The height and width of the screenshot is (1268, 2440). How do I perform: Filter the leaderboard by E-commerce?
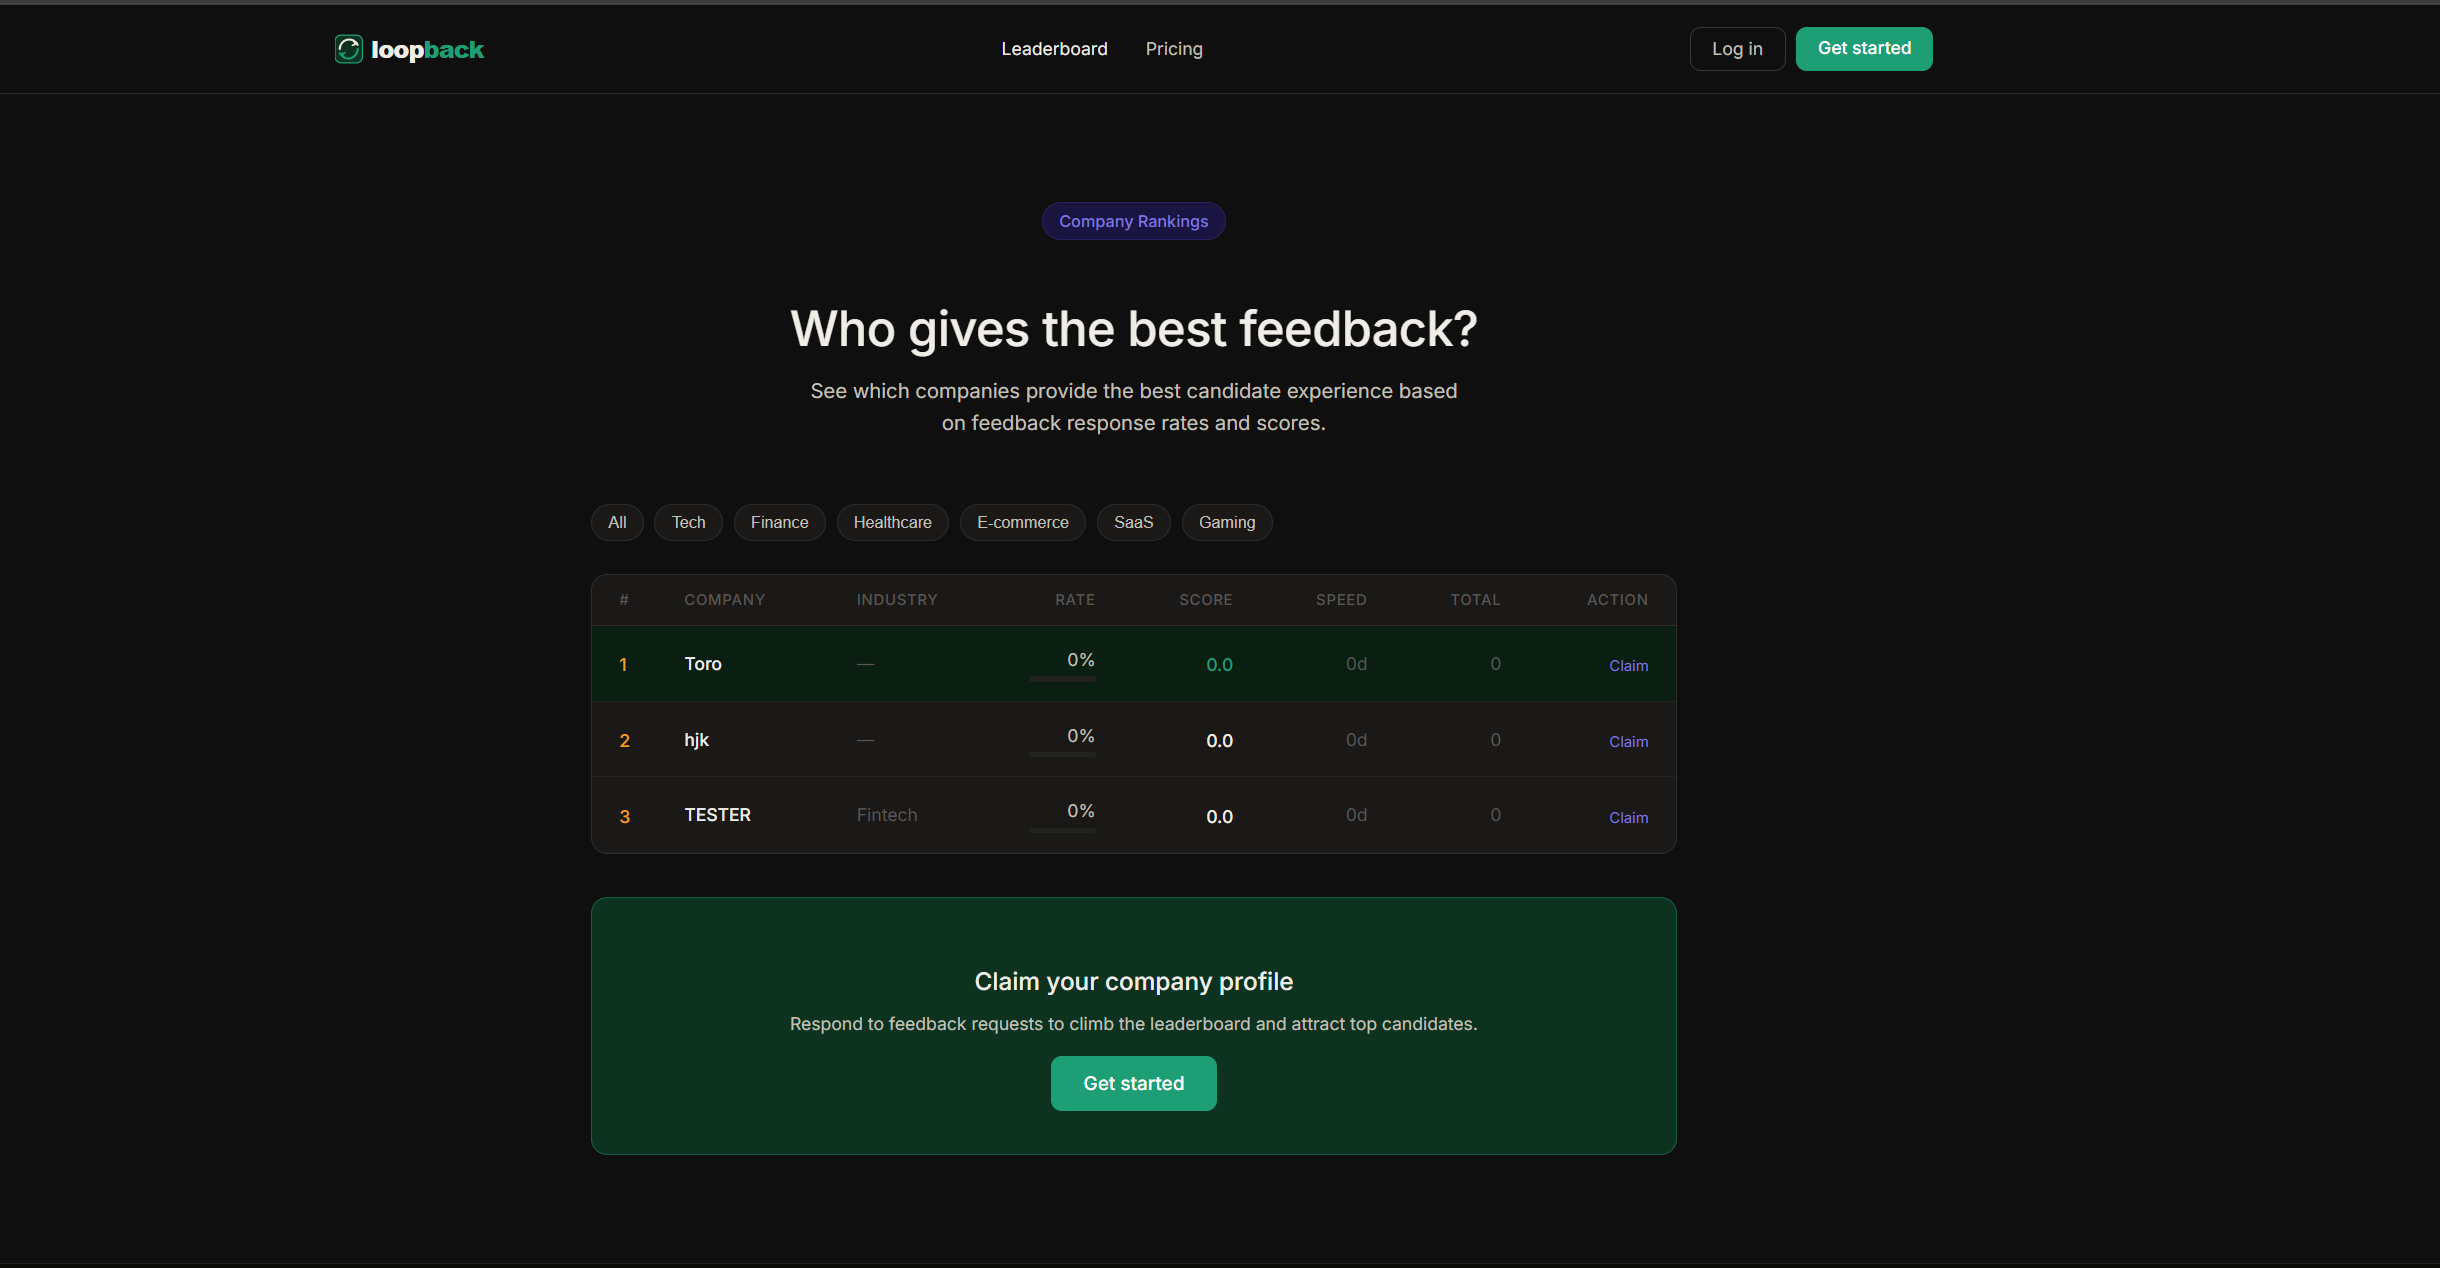[1022, 522]
